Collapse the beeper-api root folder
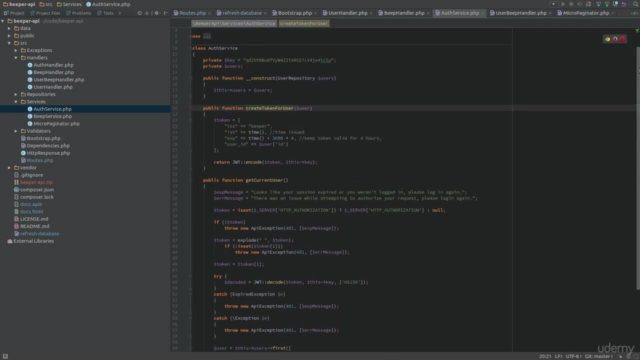Screen dimensions: 640x360 point(3,21)
